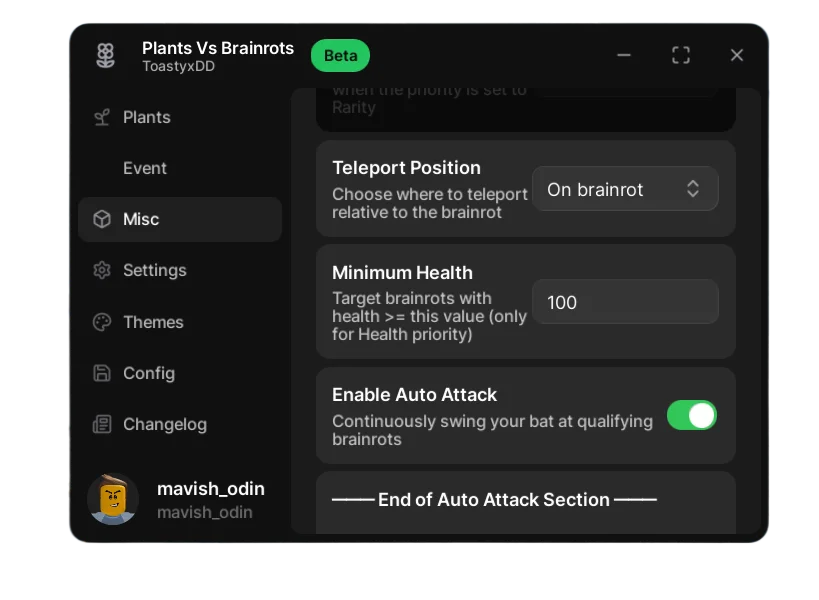Click the Misc cube icon

pos(102,219)
